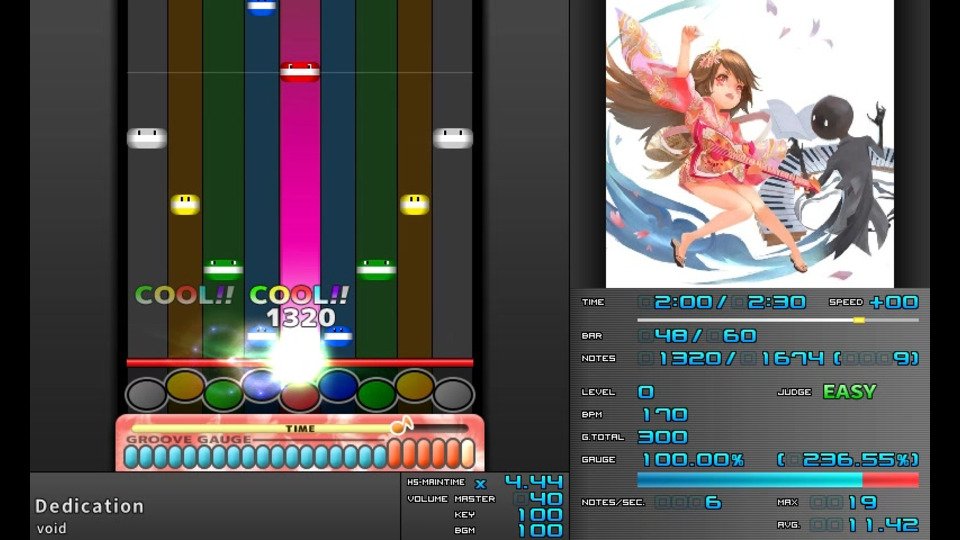The width and height of the screenshot is (960, 540).
Task: Click the AVG. value 11.42
Action: pyautogui.click(x=883, y=525)
